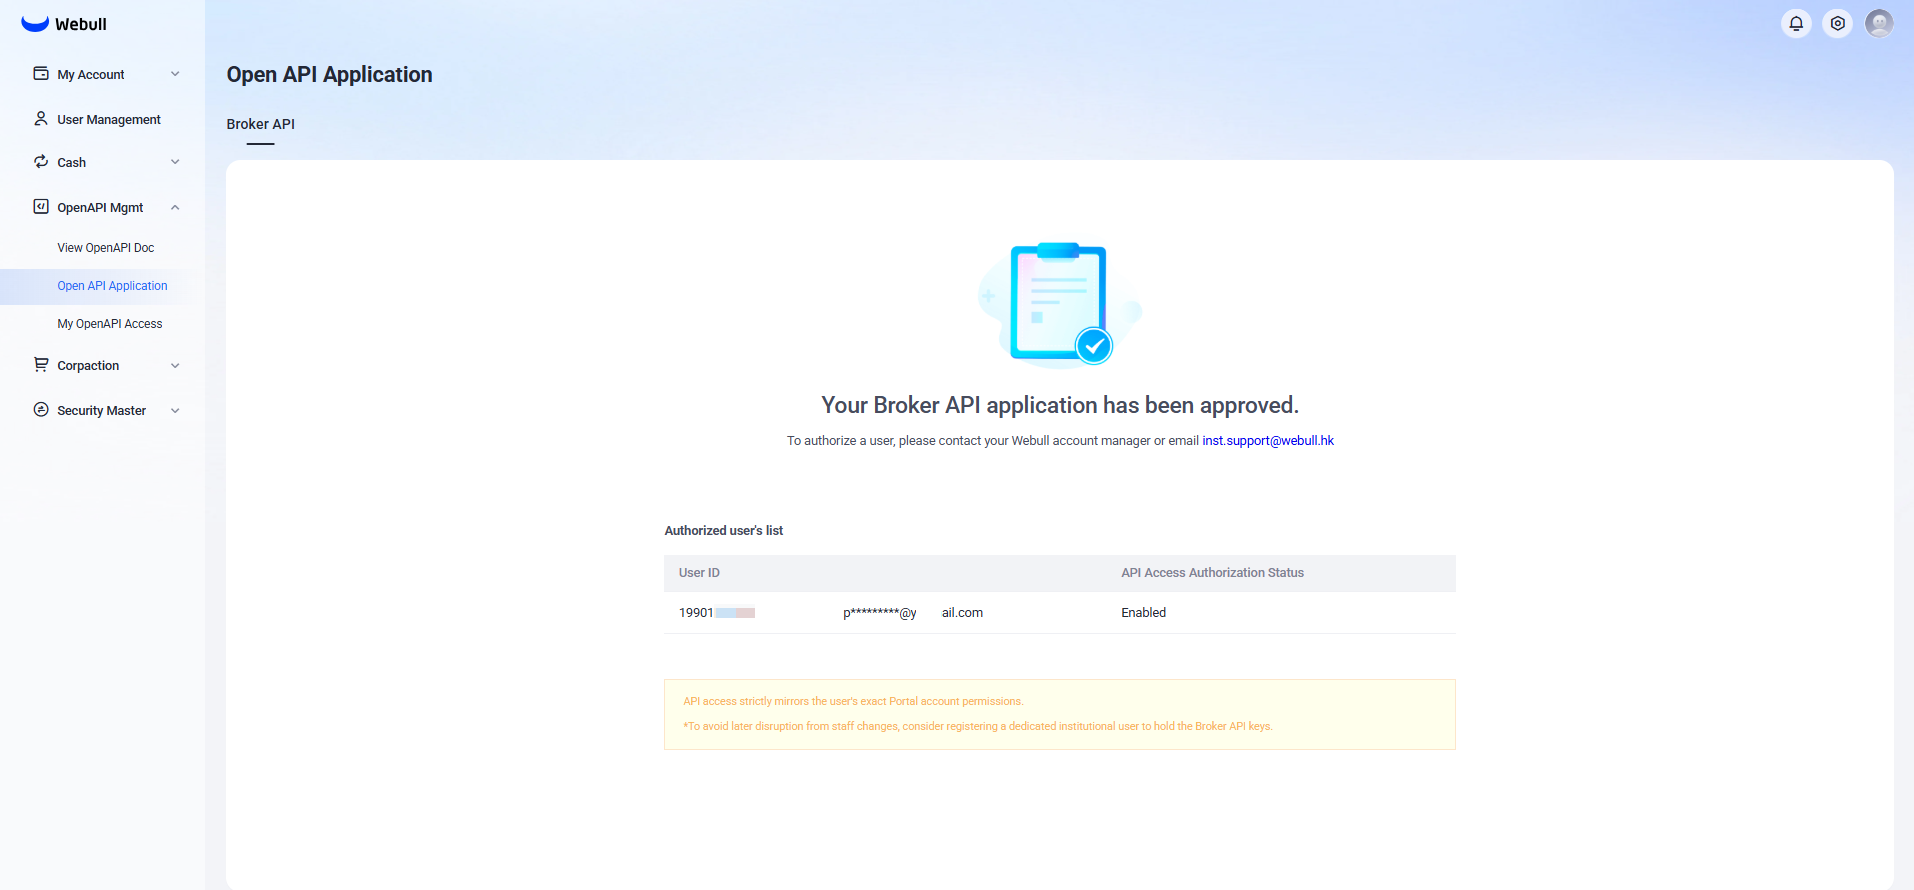
Task: Click the Webull logo
Action: tap(63, 24)
